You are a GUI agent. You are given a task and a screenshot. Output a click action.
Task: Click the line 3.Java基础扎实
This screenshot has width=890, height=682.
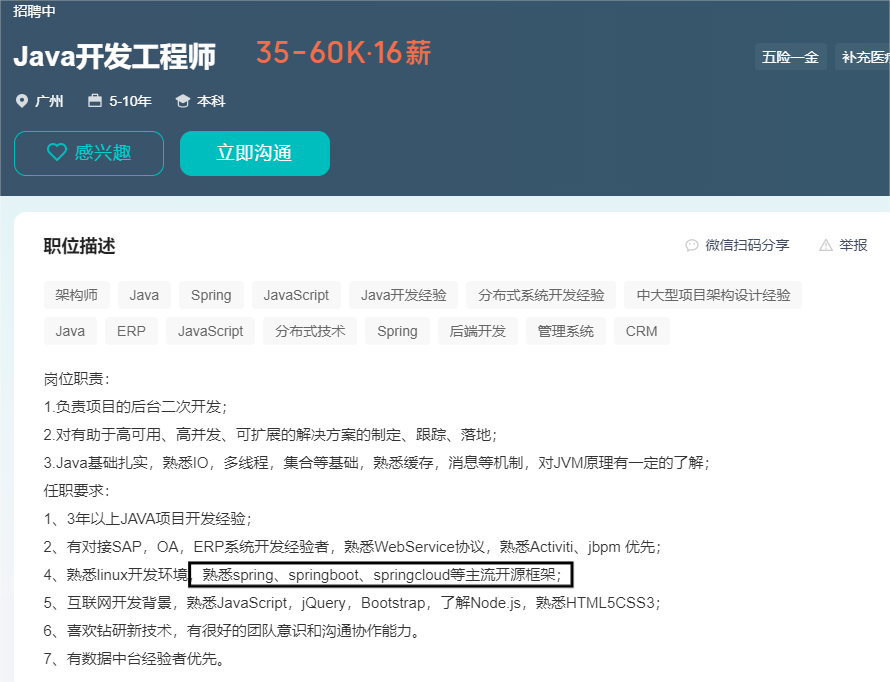click(x=376, y=463)
